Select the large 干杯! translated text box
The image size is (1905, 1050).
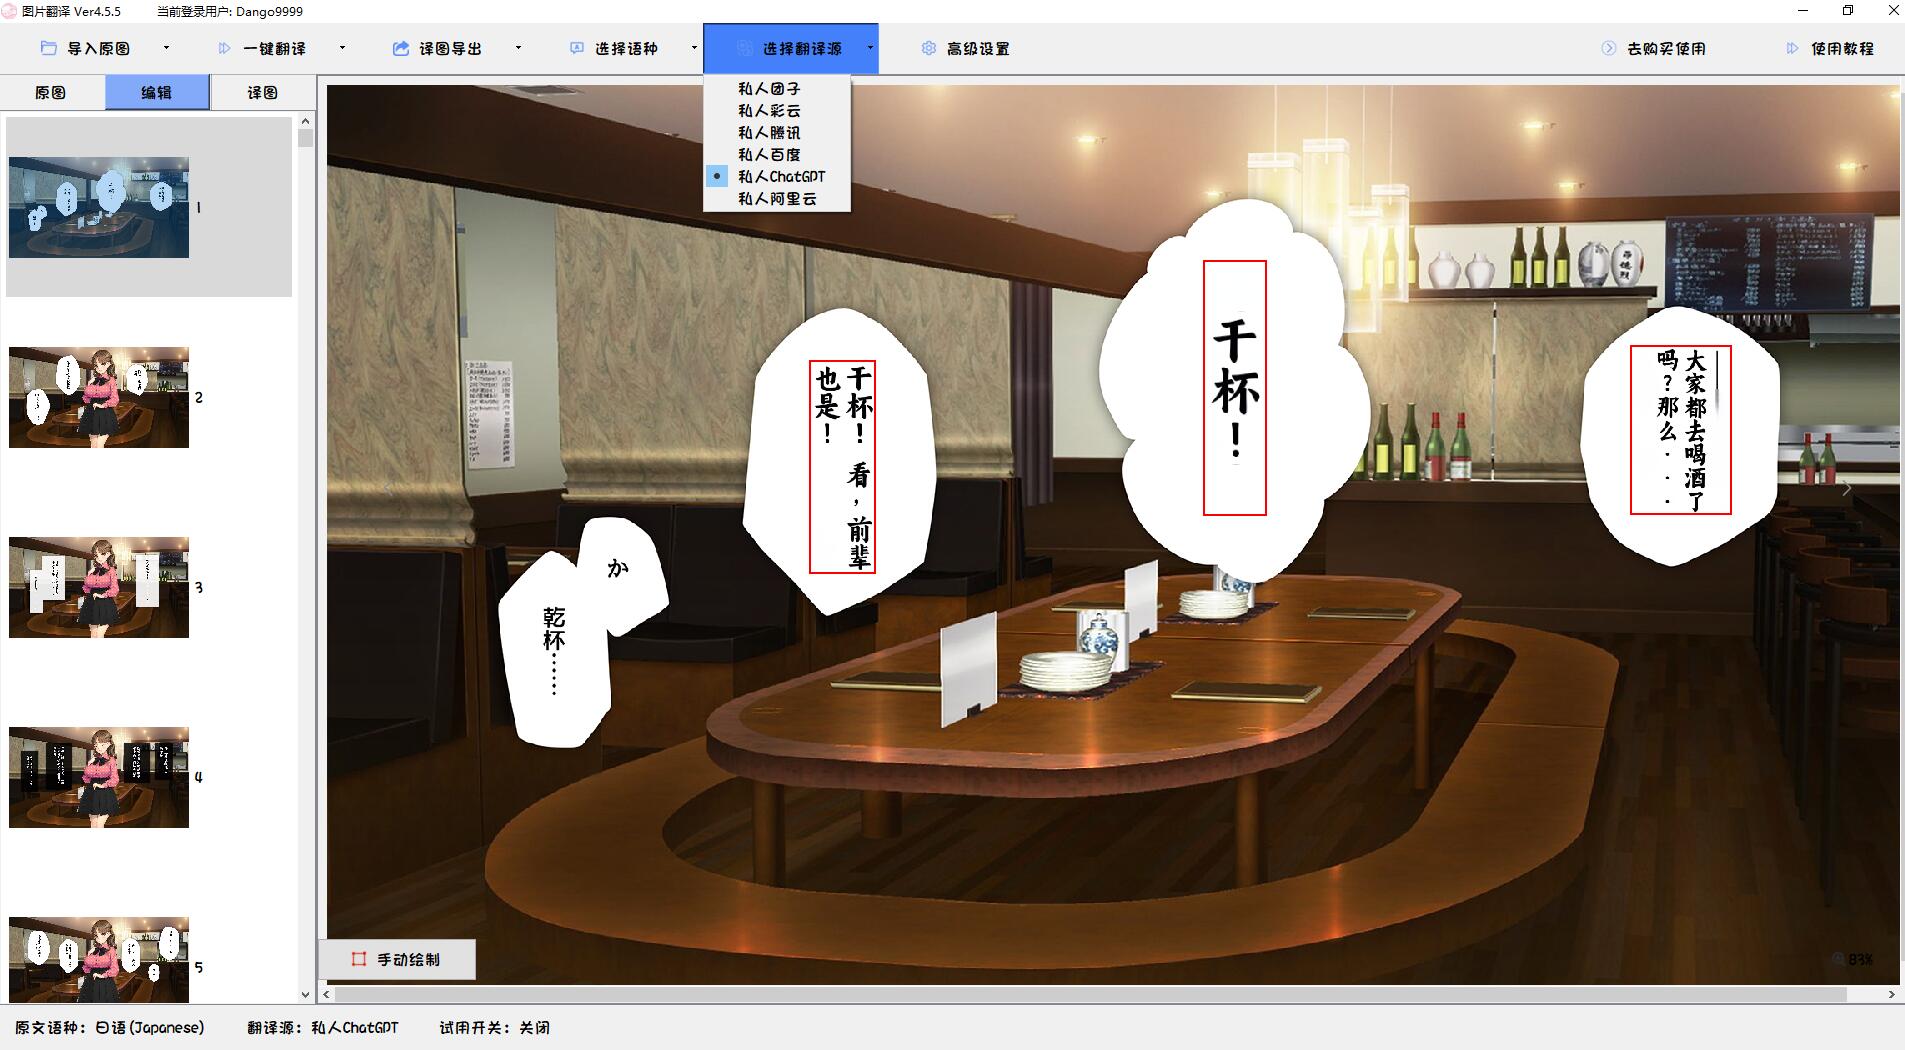pyautogui.click(x=1235, y=388)
